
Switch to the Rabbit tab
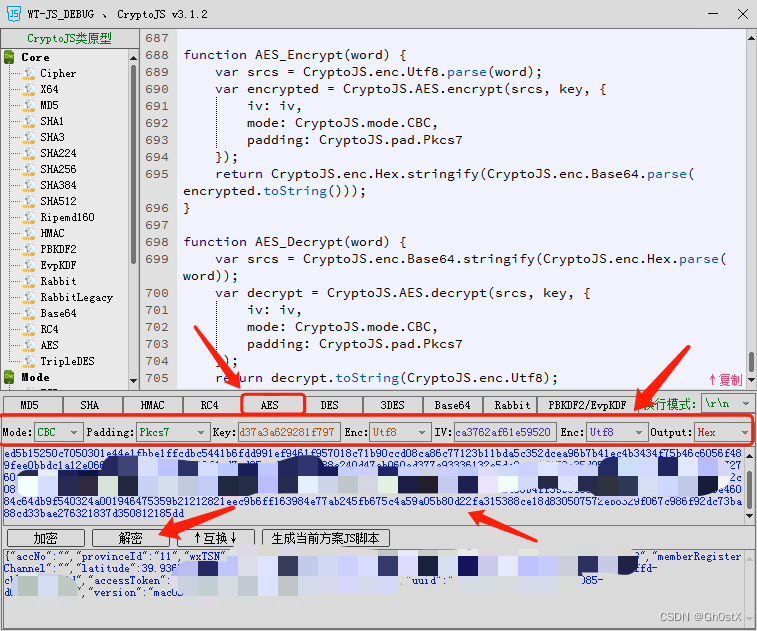[x=512, y=405]
